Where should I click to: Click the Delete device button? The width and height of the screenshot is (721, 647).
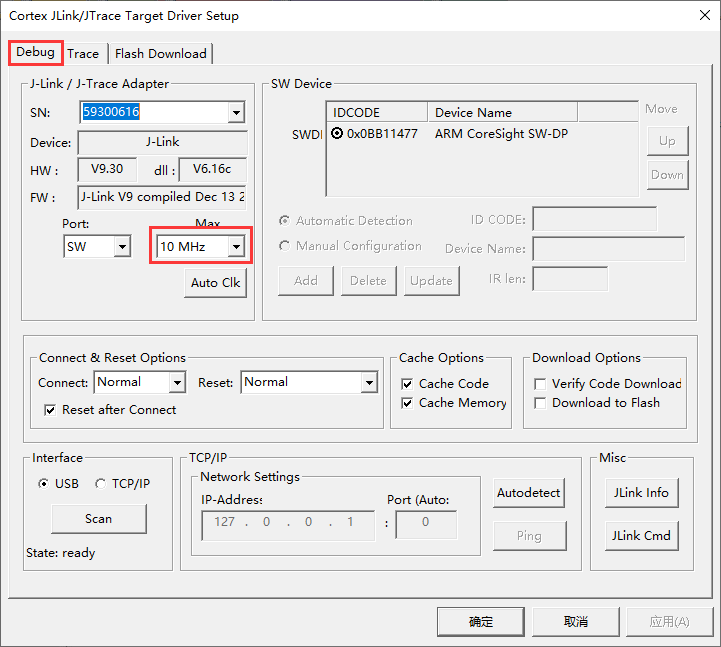click(368, 281)
